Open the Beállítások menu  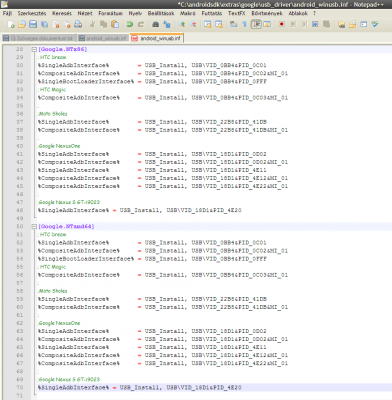161,13
